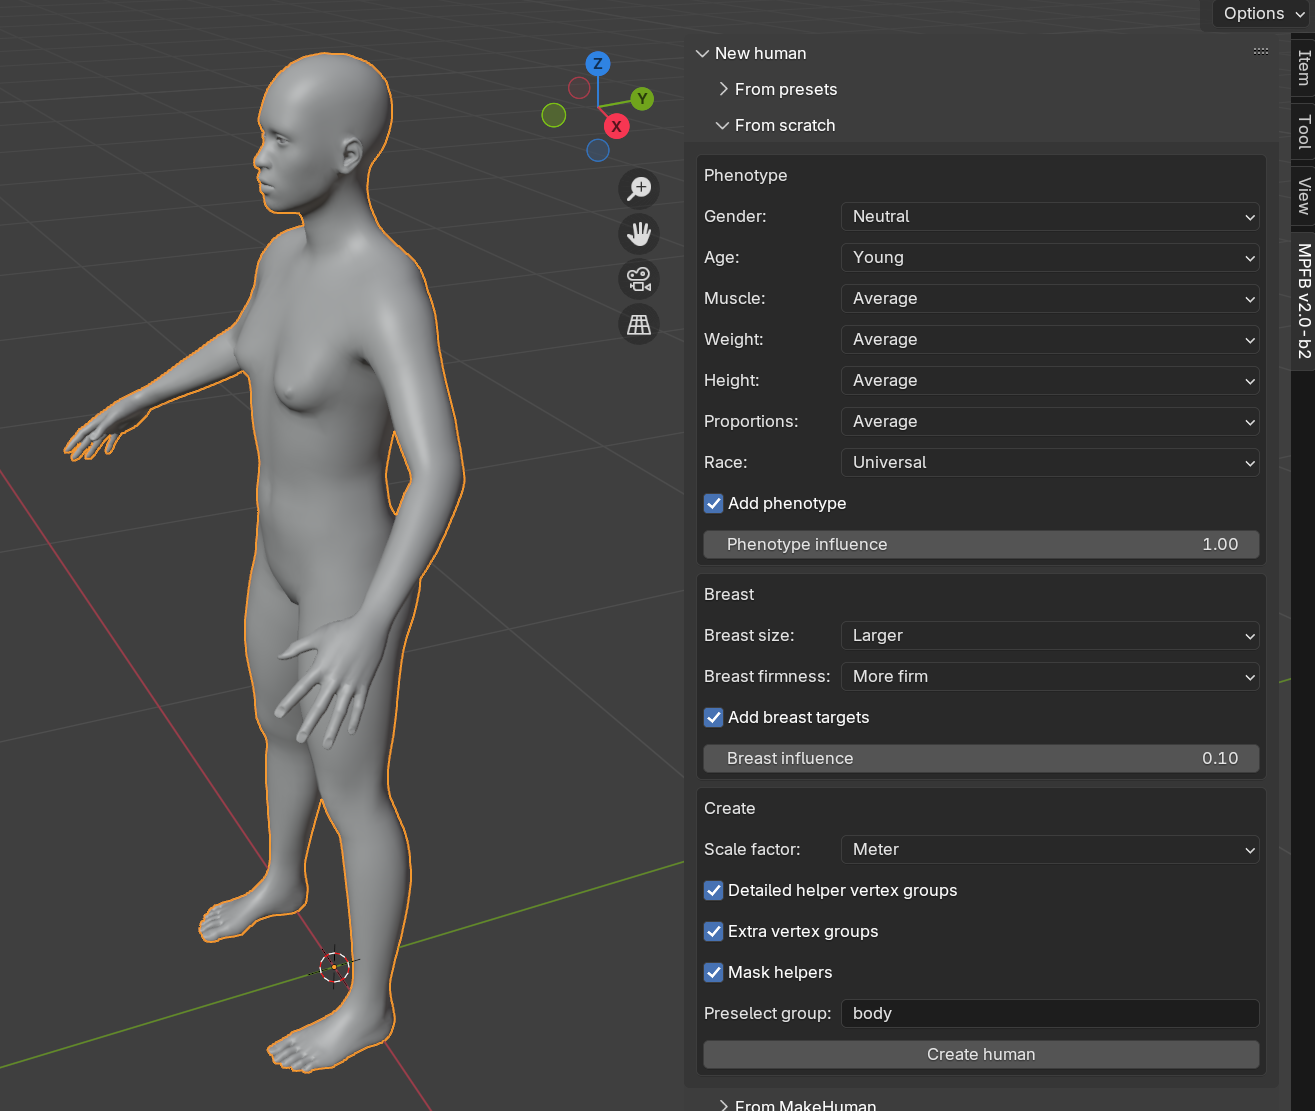Collapse the From scratch section
The width and height of the screenshot is (1315, 1111).
[723, 125]
